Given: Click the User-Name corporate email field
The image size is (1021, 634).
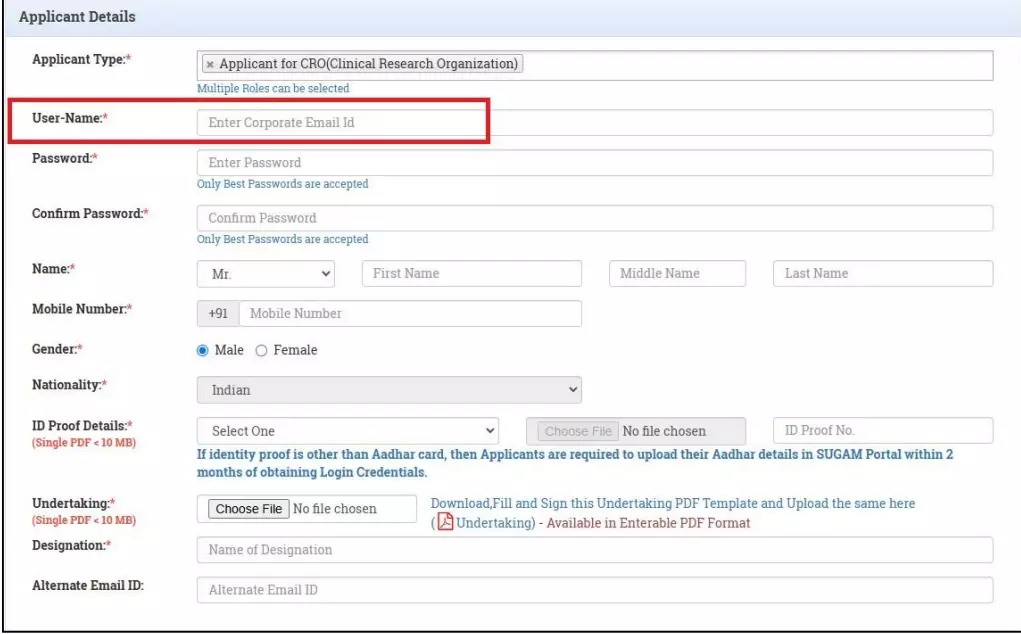Looking at the screenshot, I should pyautogui.click(x=594, y=122).
